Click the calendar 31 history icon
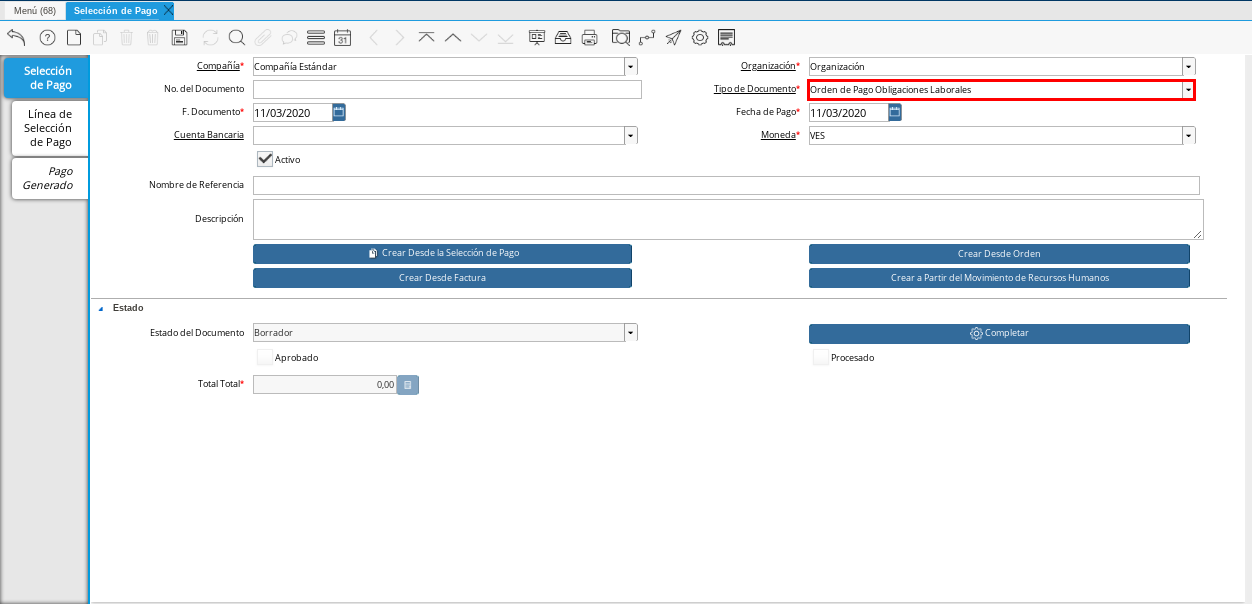Viewport: 1252px width, 605px height. pyautogui.click(x=342, y=38)
